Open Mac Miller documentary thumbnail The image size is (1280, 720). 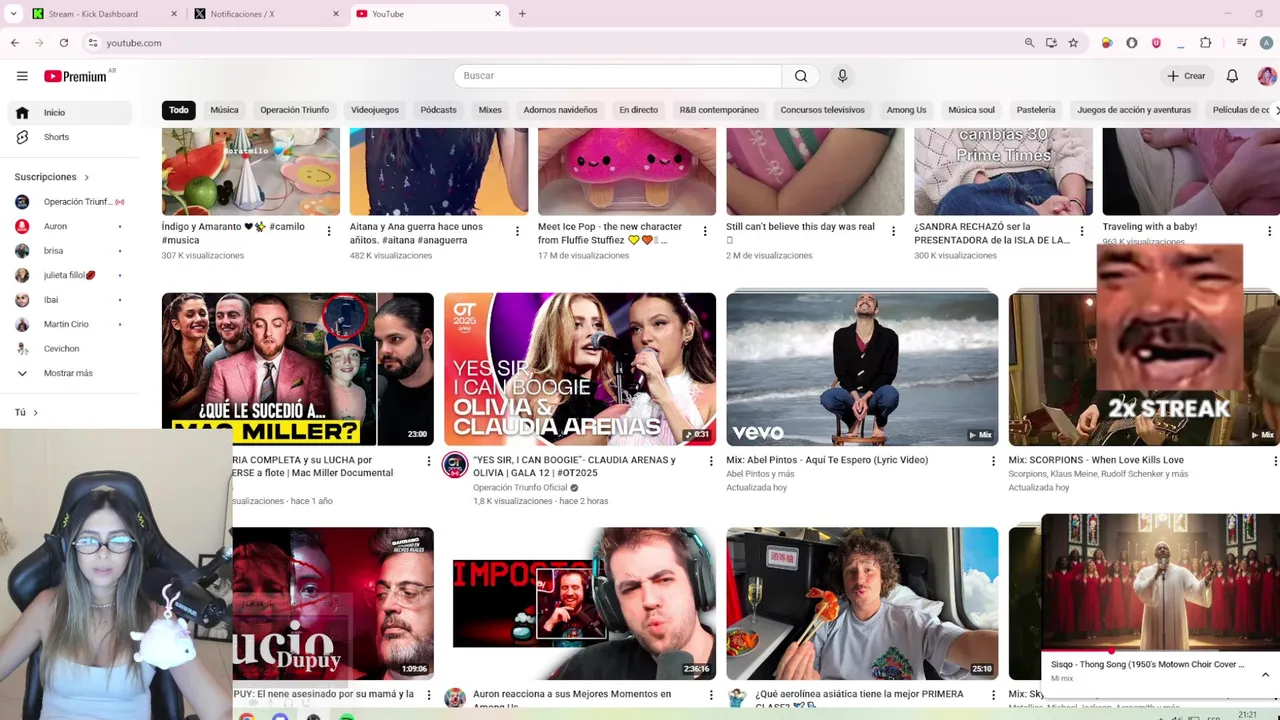point(298,369)
